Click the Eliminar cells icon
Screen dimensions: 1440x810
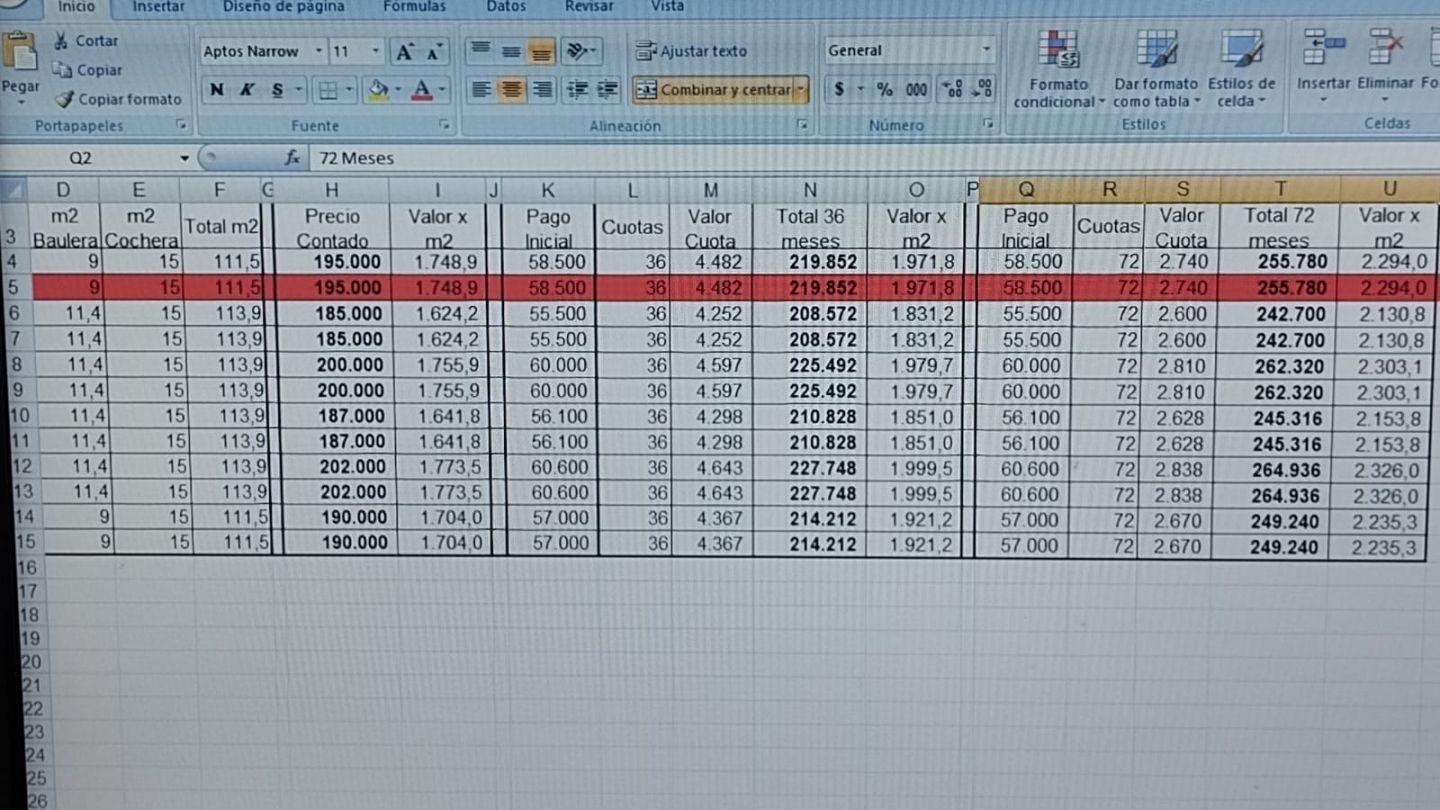coord(1386,48)
